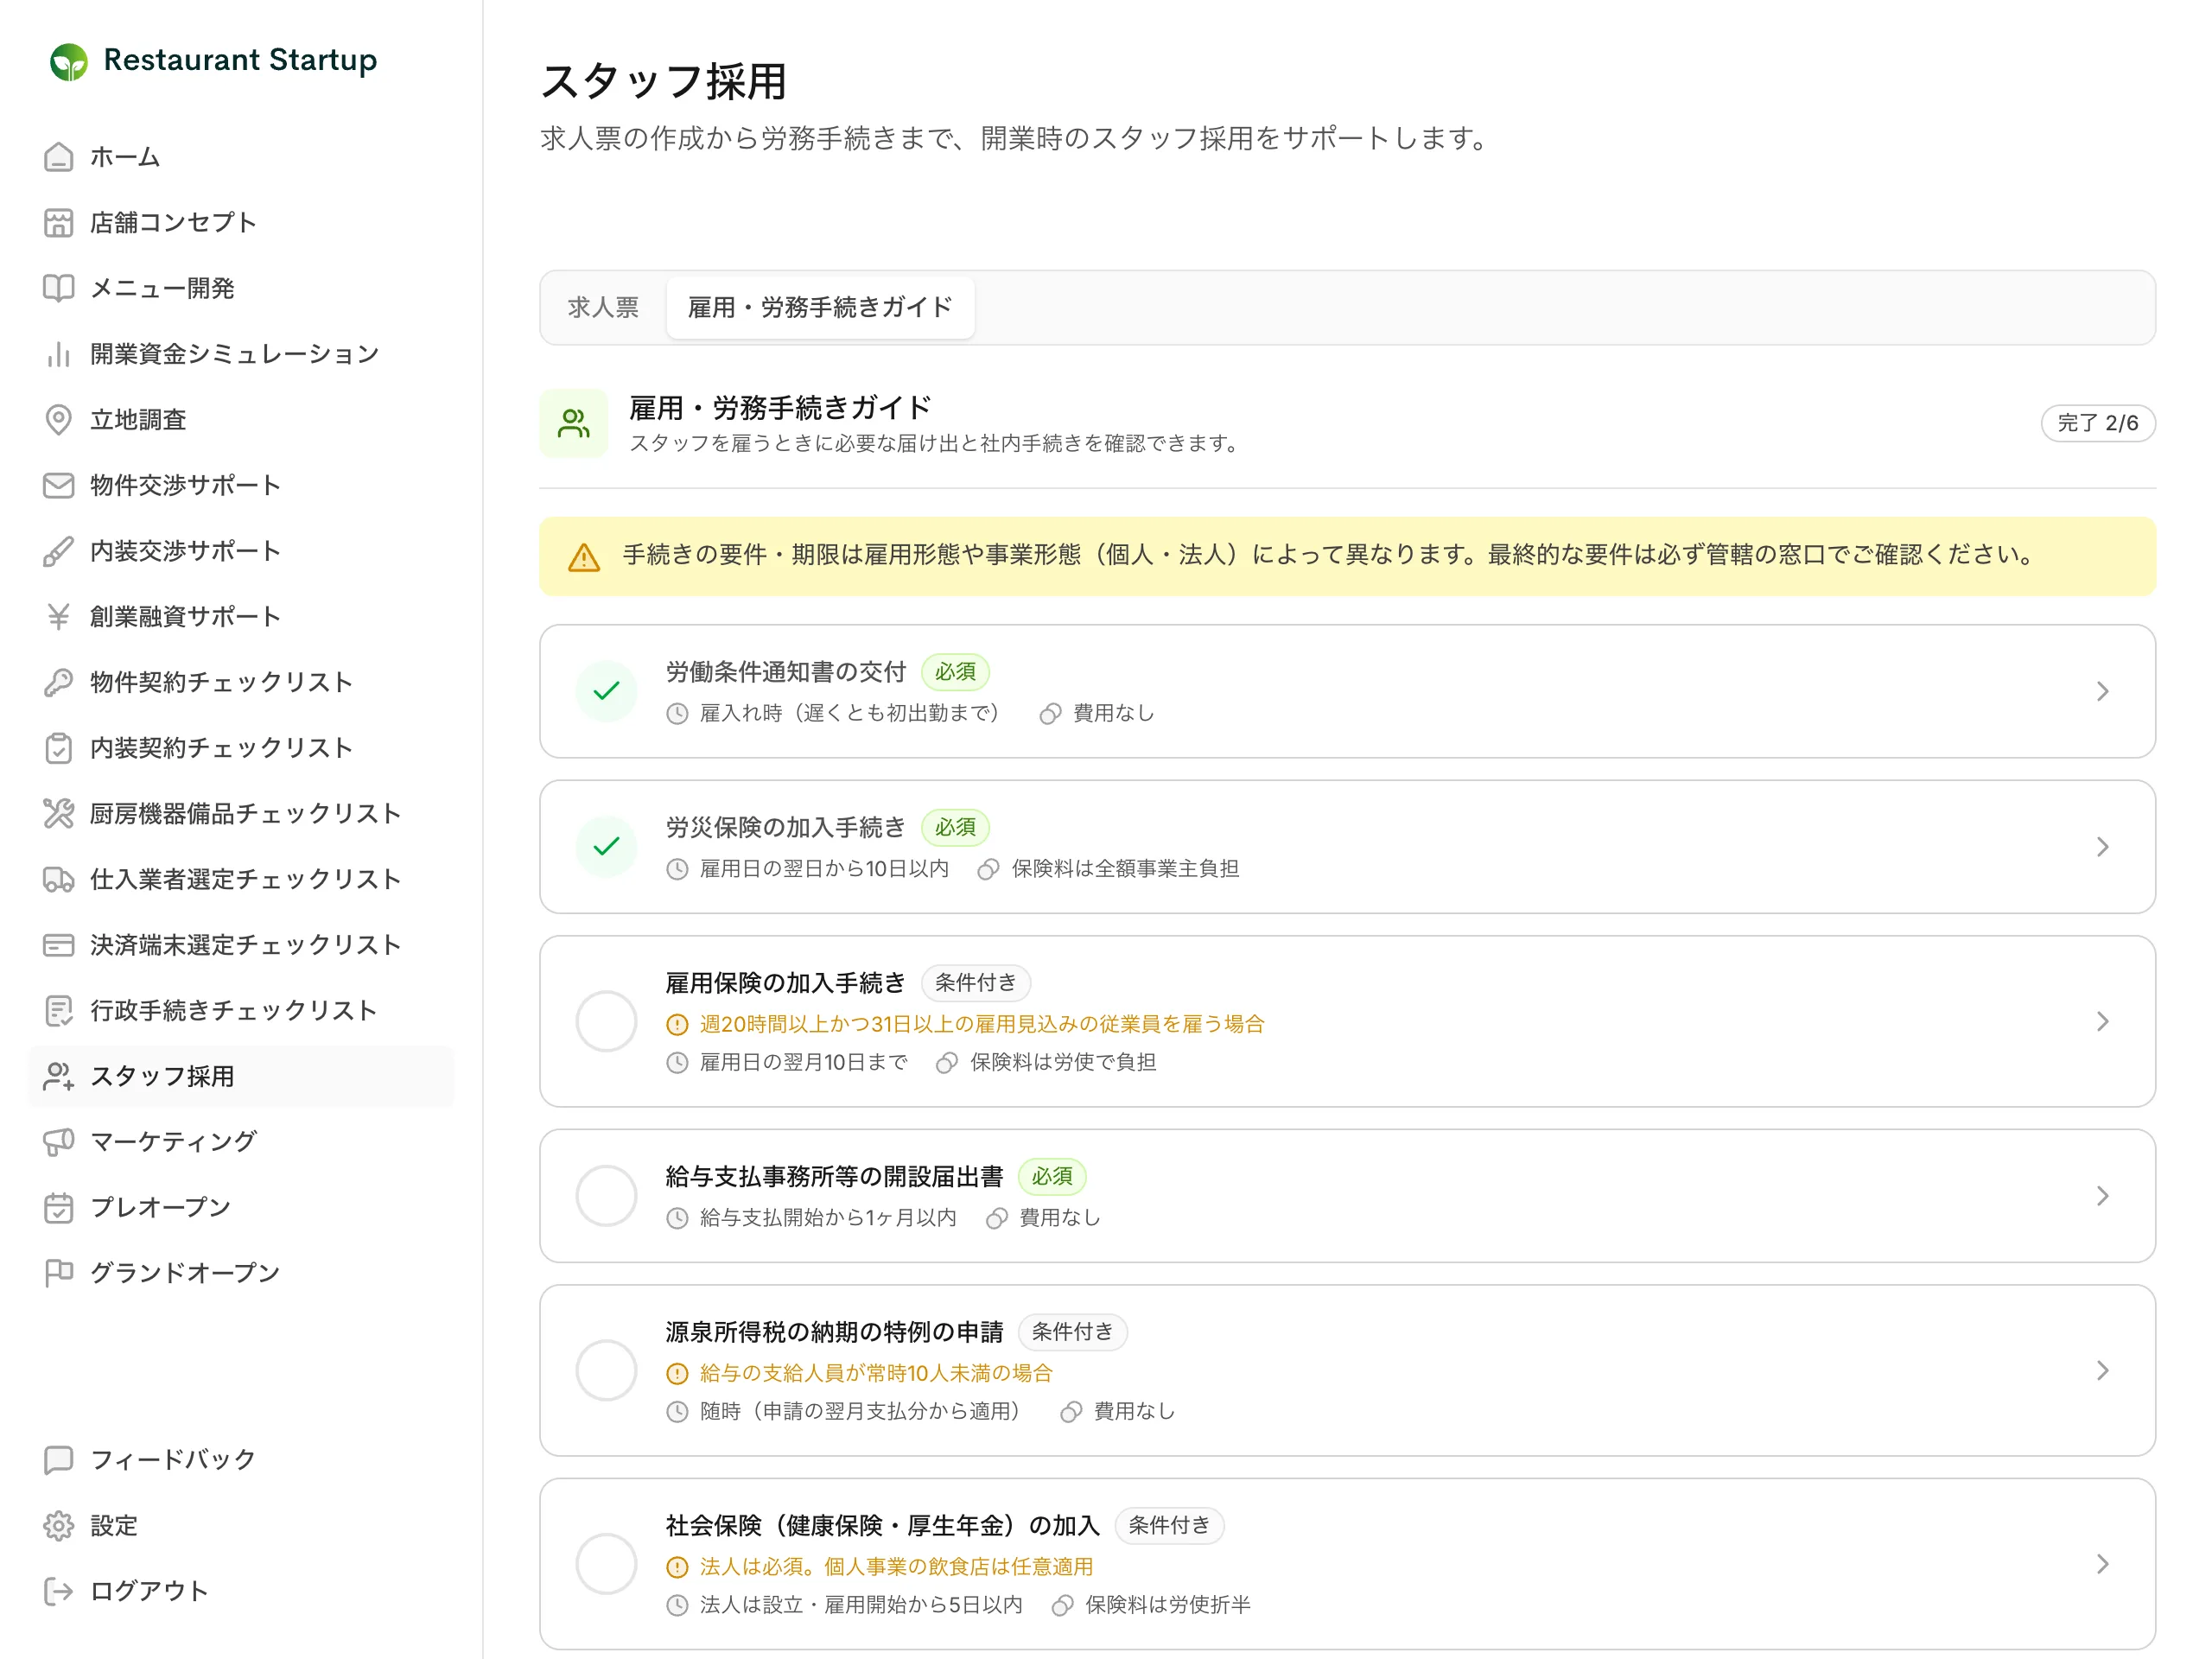The width and height of the screenshot is (2212, 1659).
Task: Expand 雇用保険の加入手続き with its chevron
Action: pos(2102,1021)
